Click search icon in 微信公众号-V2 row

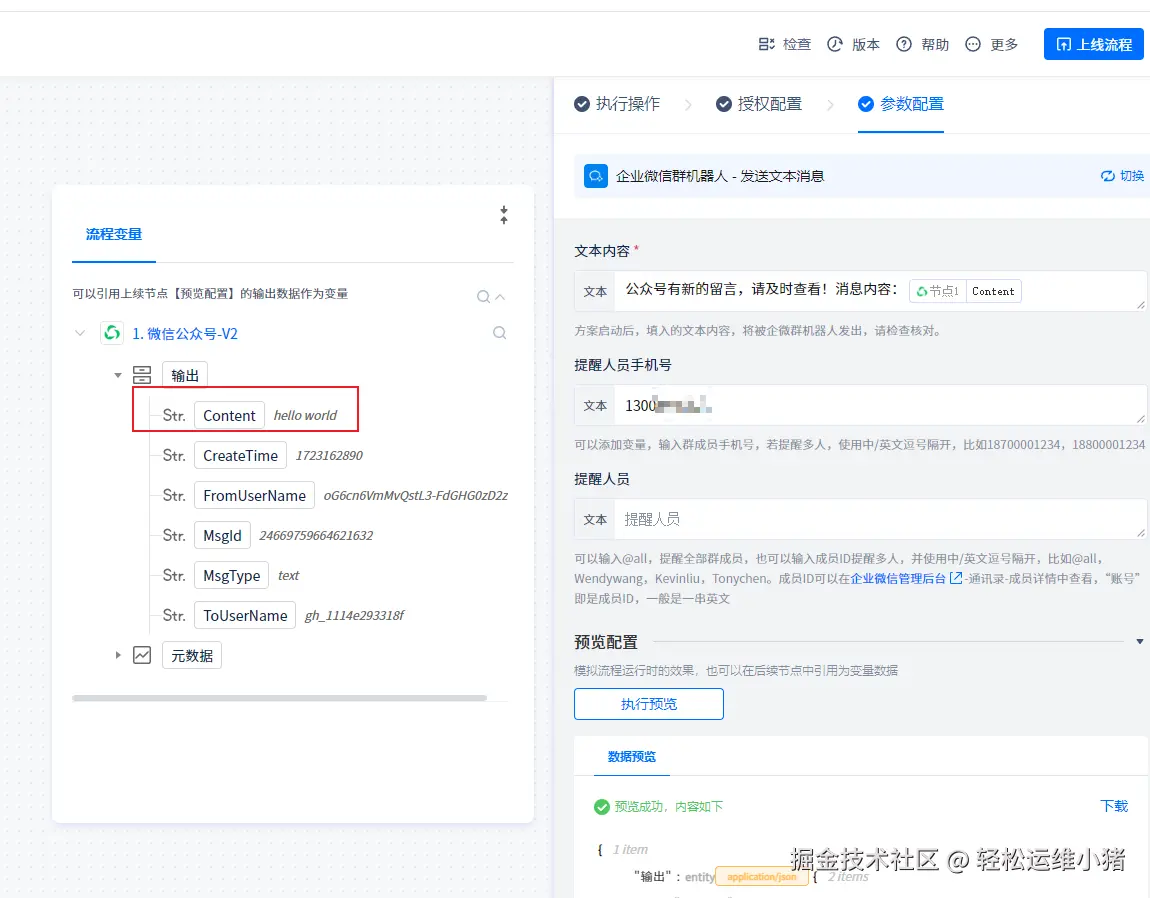click(x=499, y=332)
